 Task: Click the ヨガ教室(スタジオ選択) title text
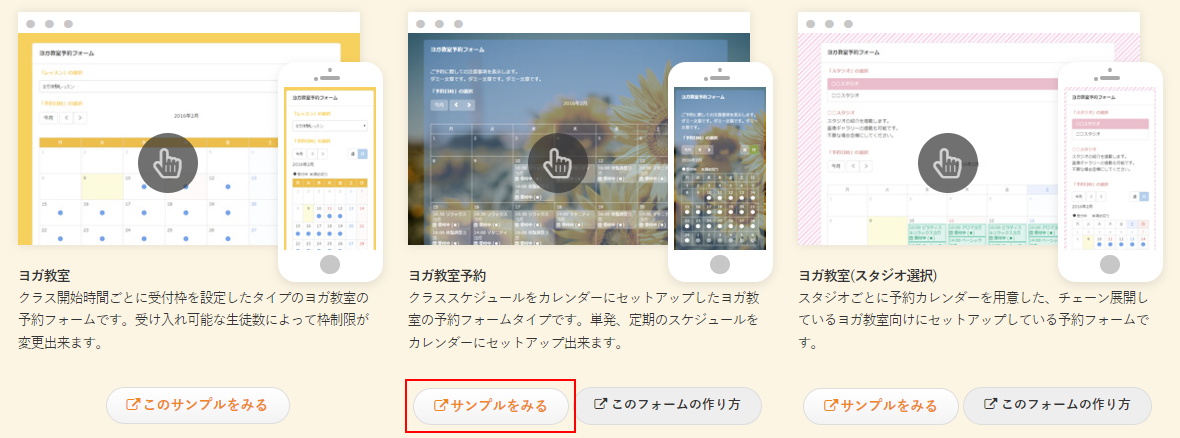868,276
